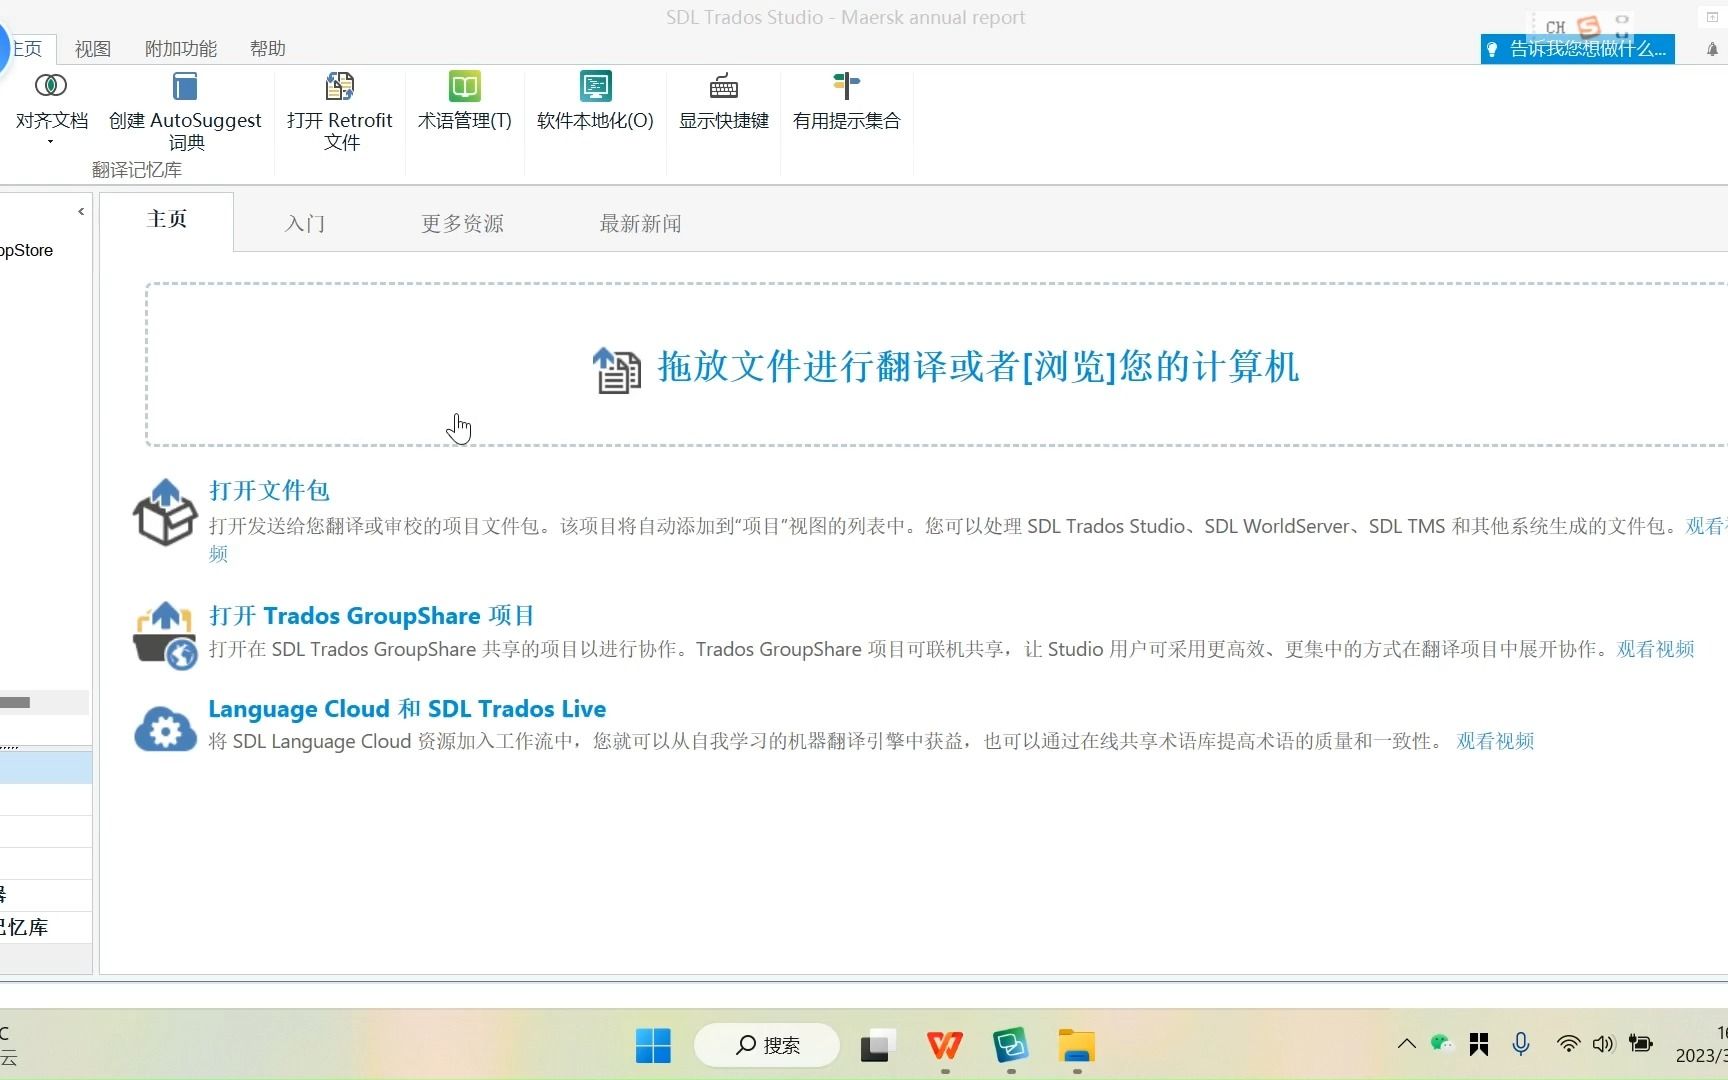Click the document upload icon in drop zone
The height and width of the screenshot is (1080, 1728).
(x=617, y=369)
